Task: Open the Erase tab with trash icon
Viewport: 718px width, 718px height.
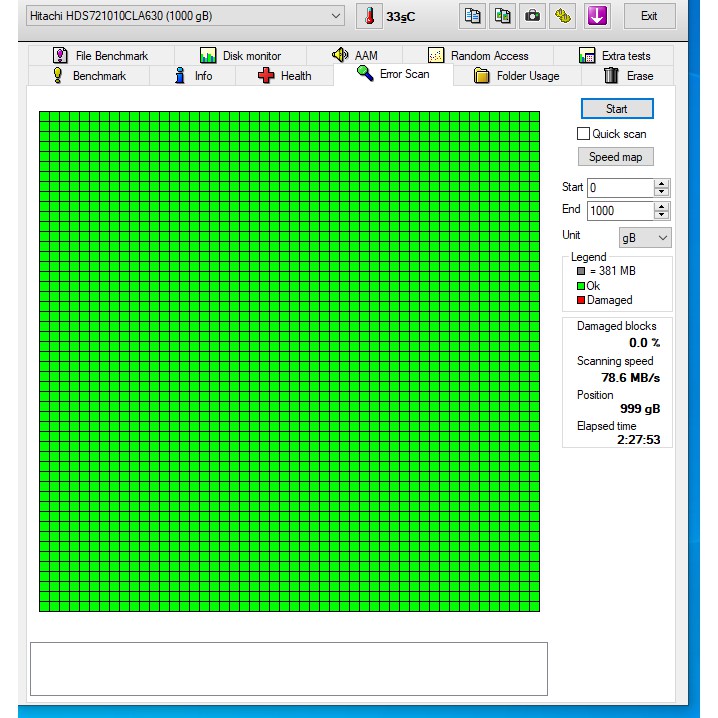Action: pos(628,76)
